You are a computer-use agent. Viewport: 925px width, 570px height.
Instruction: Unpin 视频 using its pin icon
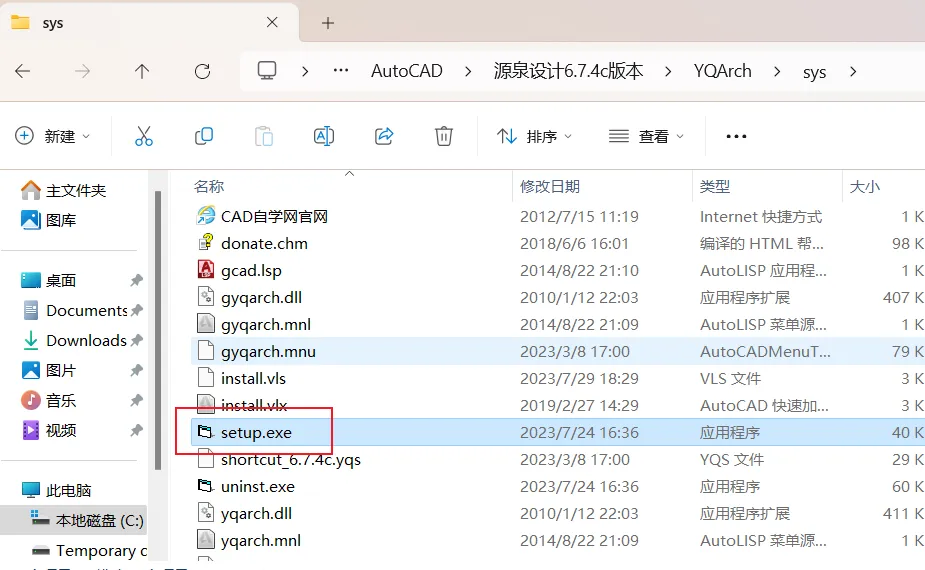click(x=136, y=430)
